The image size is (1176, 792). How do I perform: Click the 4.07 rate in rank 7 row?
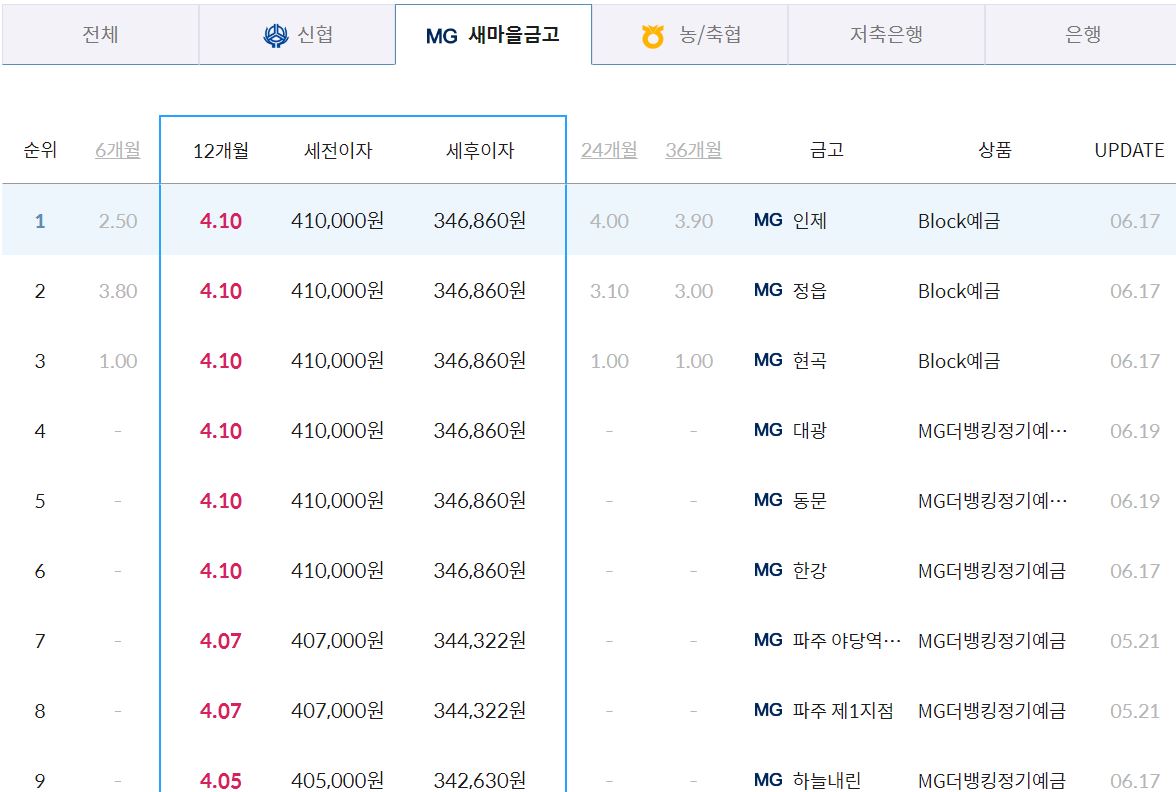(x=220, y=641)
